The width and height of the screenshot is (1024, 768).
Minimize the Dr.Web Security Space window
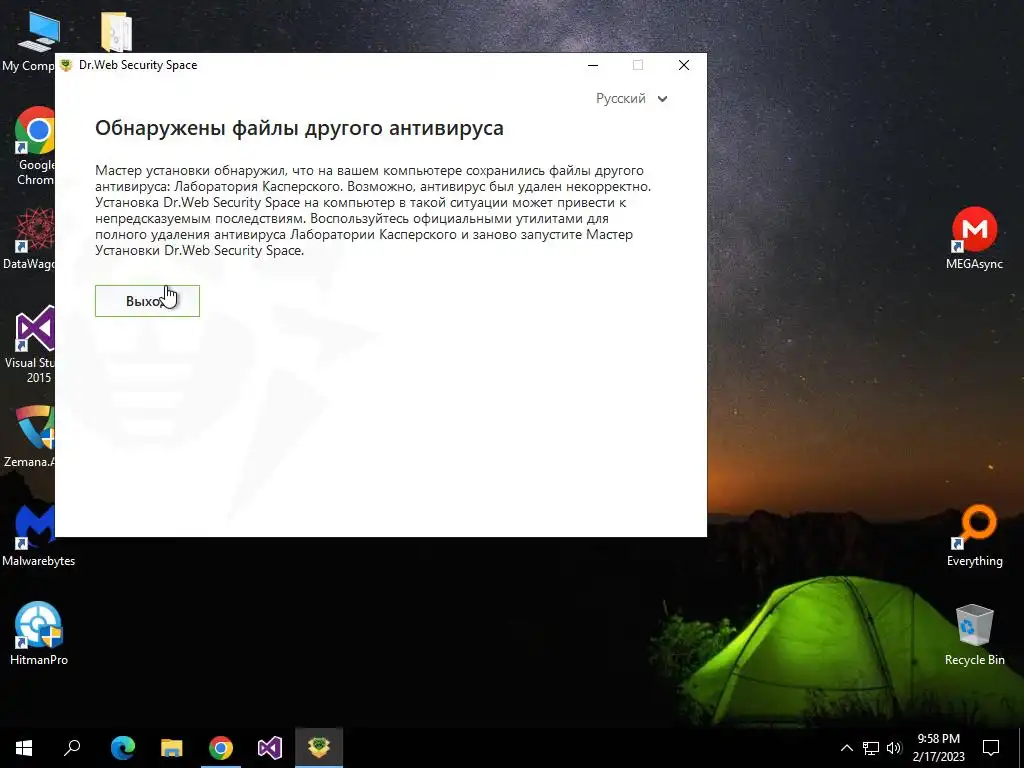click(x=593, y=65)
